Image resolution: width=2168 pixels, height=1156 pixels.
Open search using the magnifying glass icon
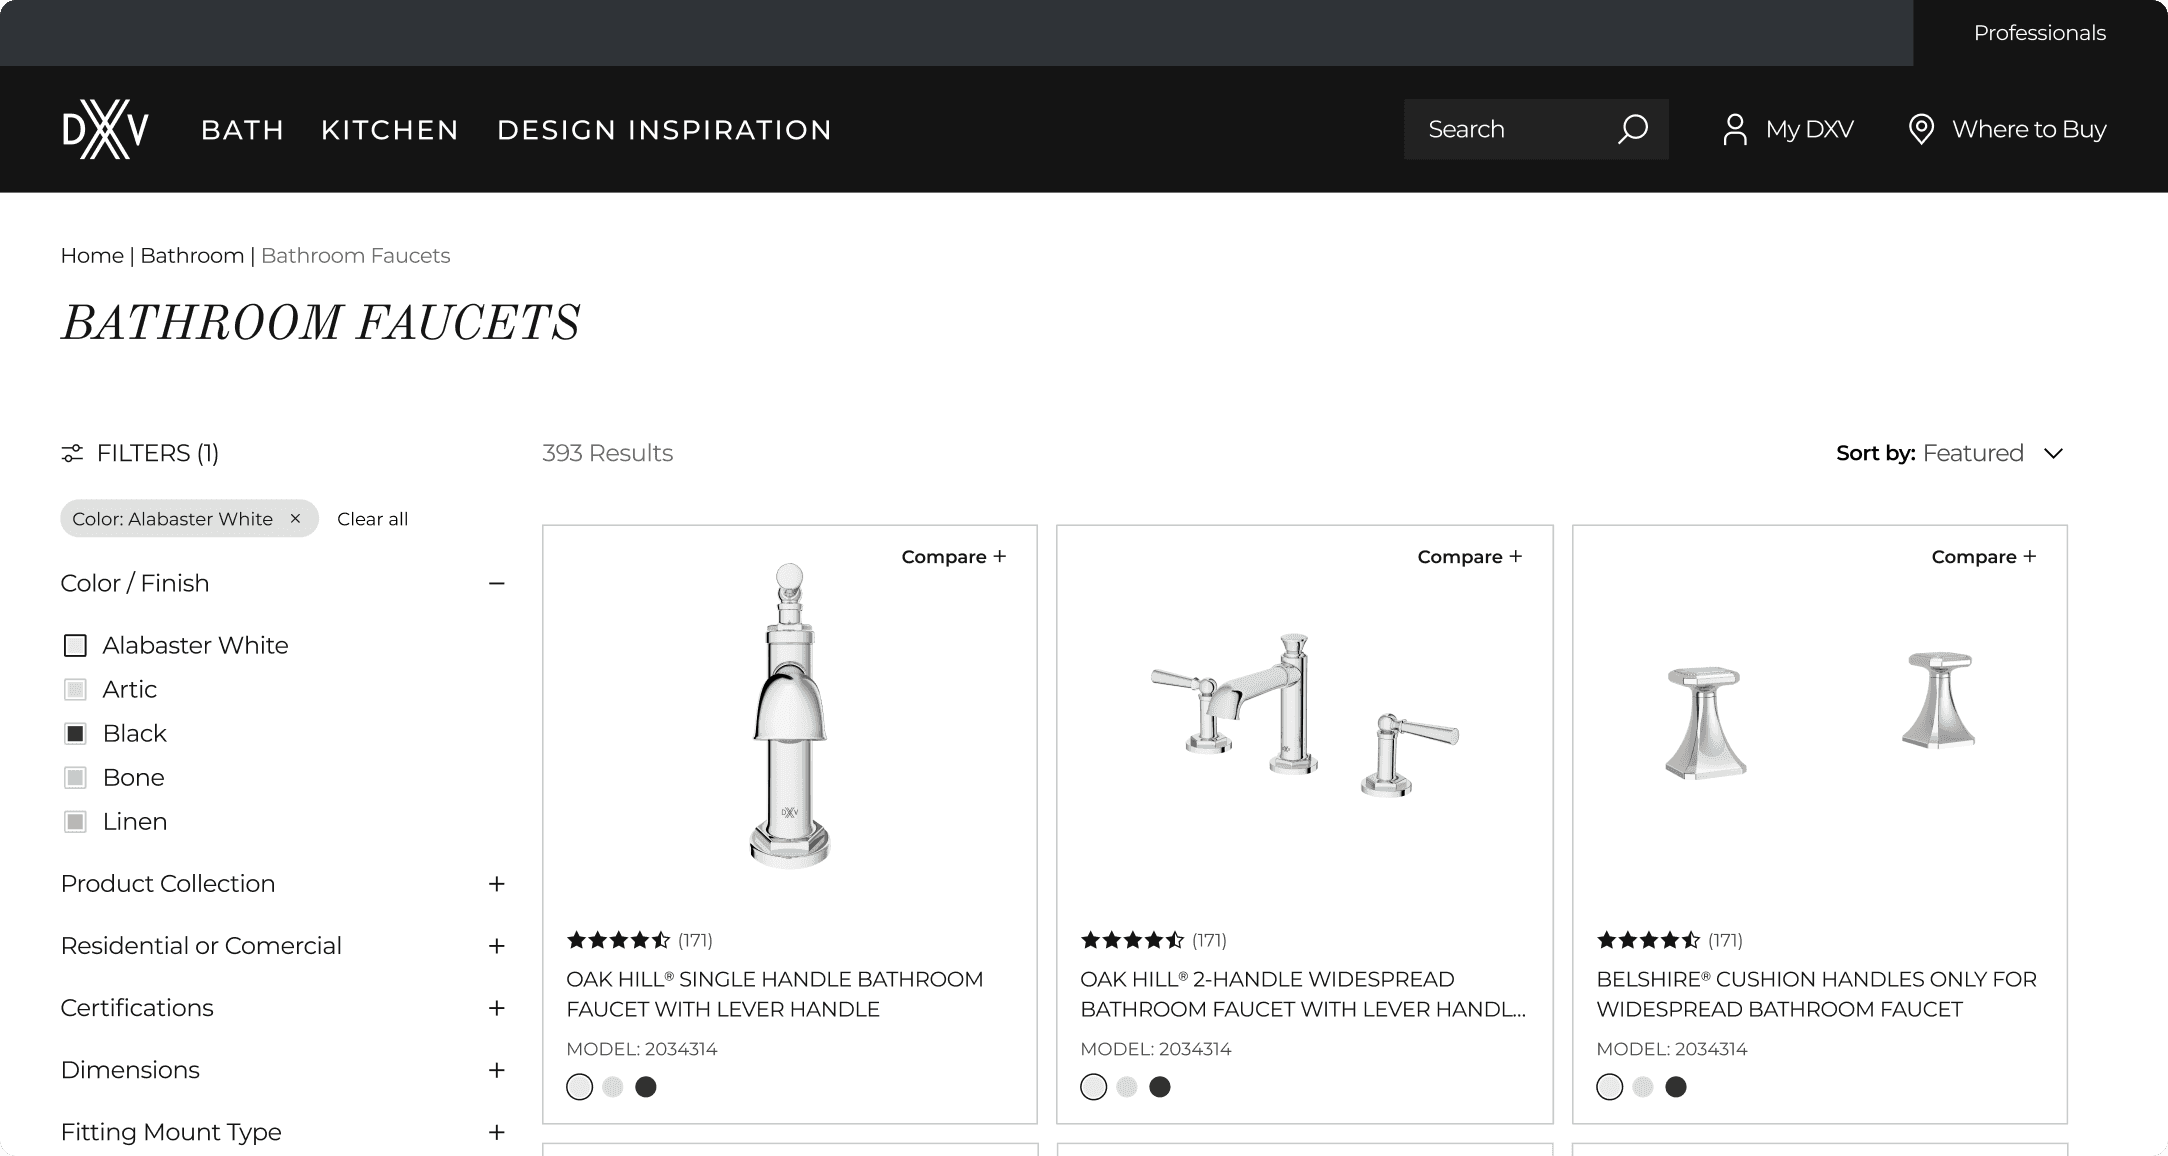coord(1632,128)
